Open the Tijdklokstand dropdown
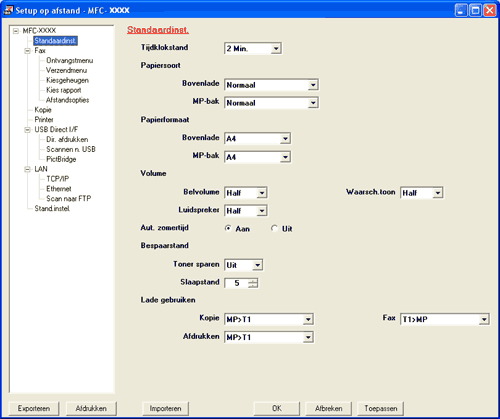This screenshot has width=500, height=419. click(276, 49)
